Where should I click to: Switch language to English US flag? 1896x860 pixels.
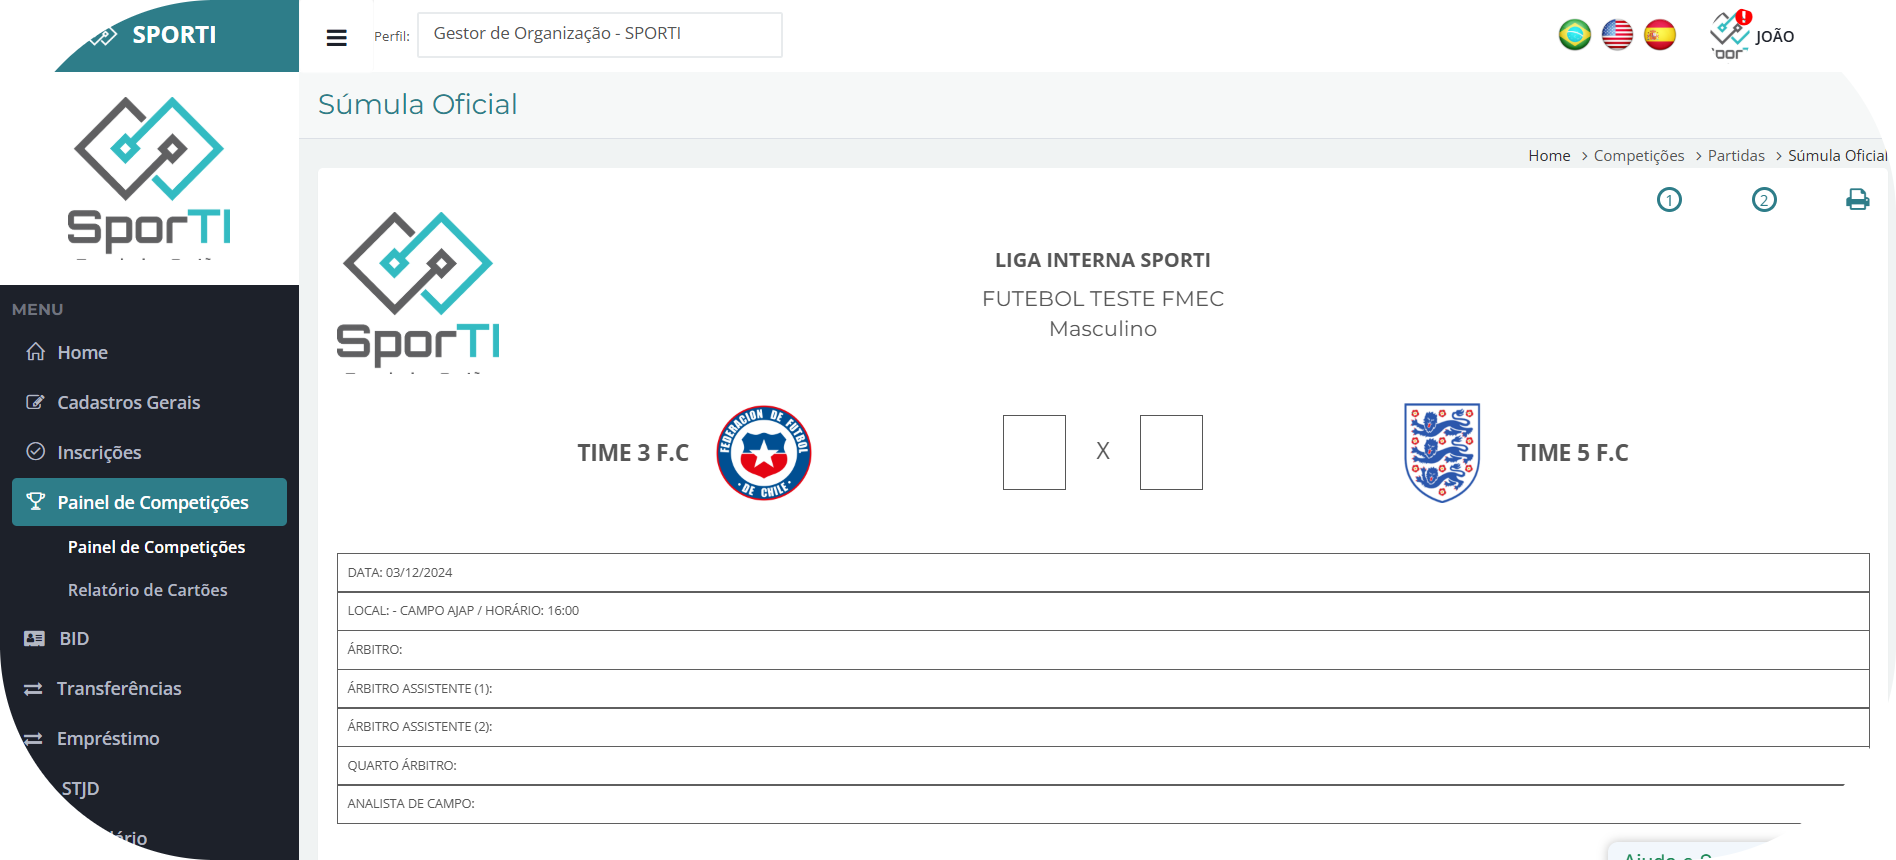[x=1617, y=35]
